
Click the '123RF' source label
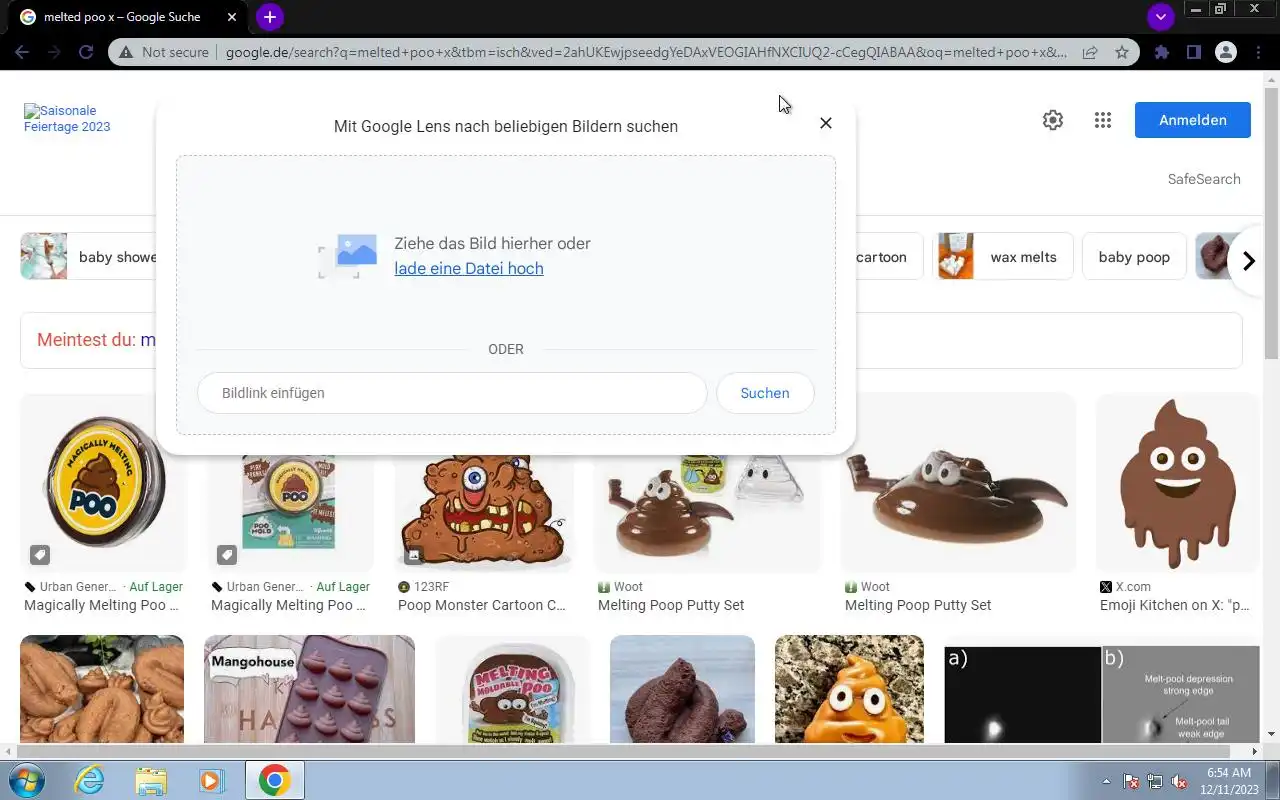click(x=429, y=587)
